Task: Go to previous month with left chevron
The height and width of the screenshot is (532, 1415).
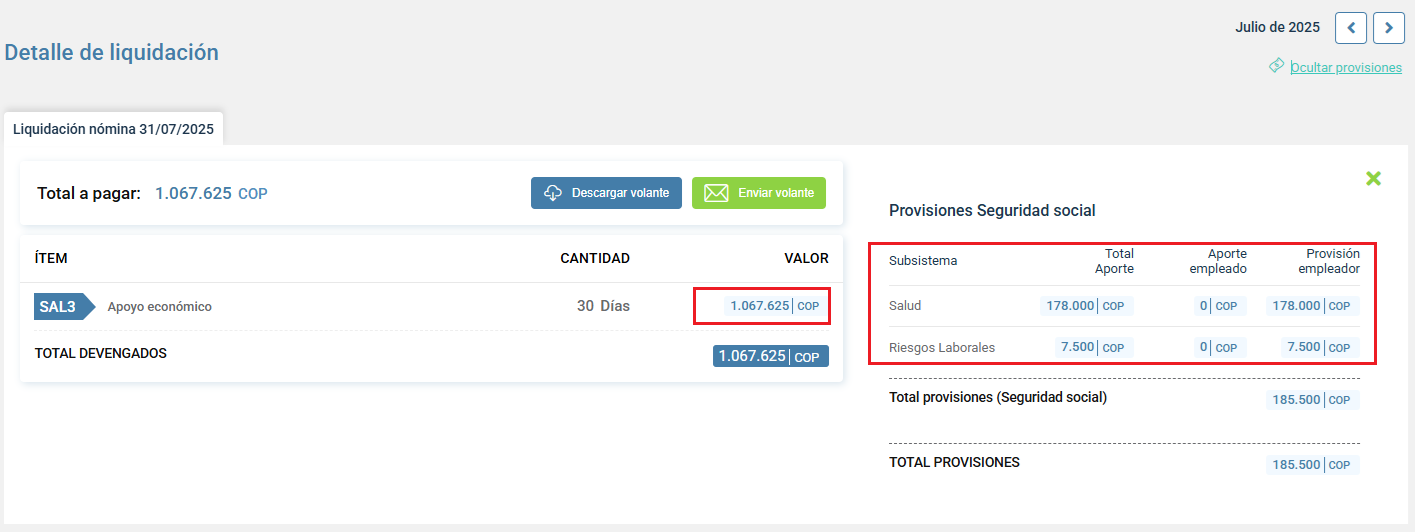Action: 1351,28
